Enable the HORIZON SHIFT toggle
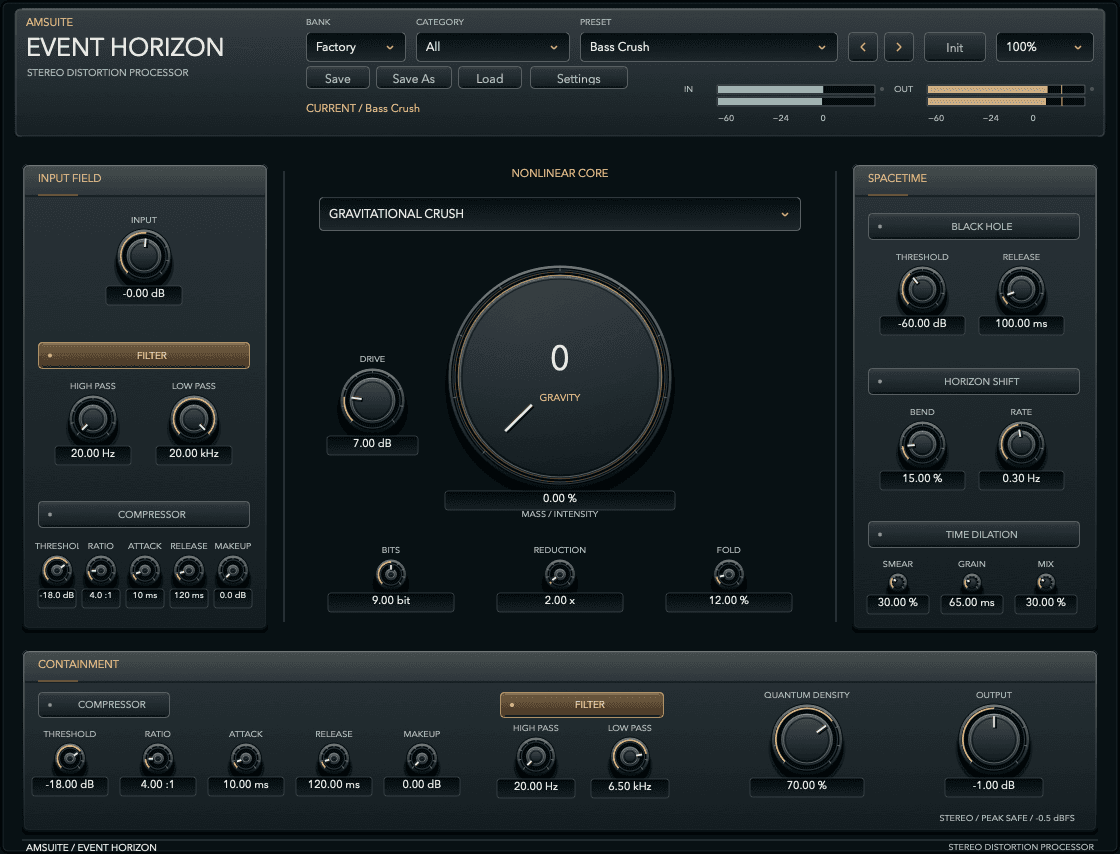This screenshot has width=1120, height=854. pos(974,381)
